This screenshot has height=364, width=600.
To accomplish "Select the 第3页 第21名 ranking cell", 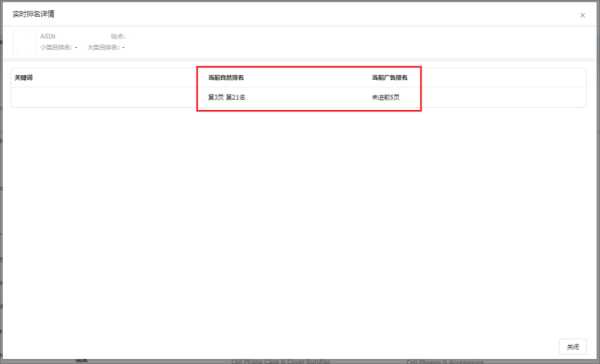I will pyautogui.click(x=227, y=98).
